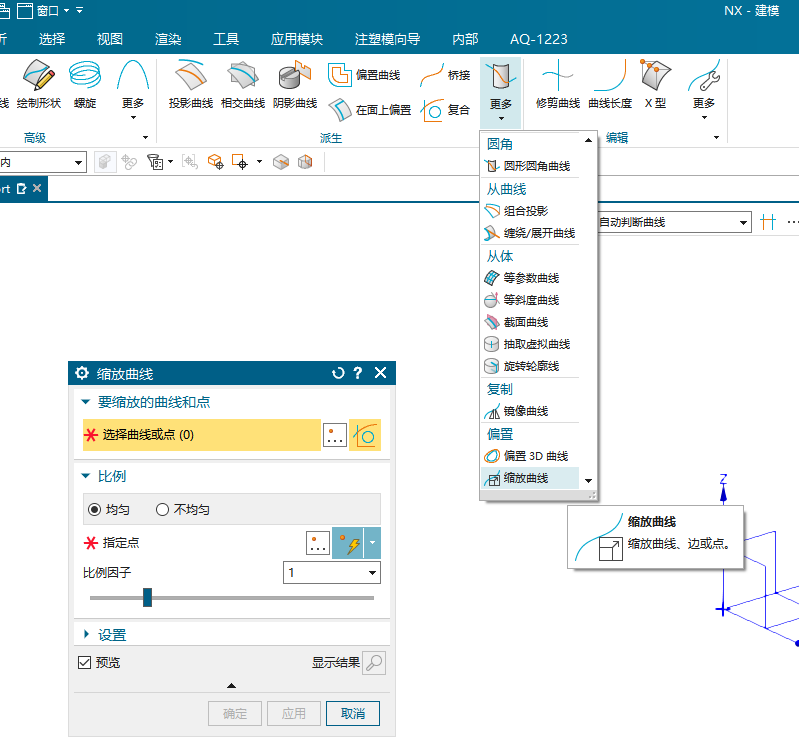Open the 投影曲线 project curve tool
This screenshot has height=754, width=799.
click(191, 84)
